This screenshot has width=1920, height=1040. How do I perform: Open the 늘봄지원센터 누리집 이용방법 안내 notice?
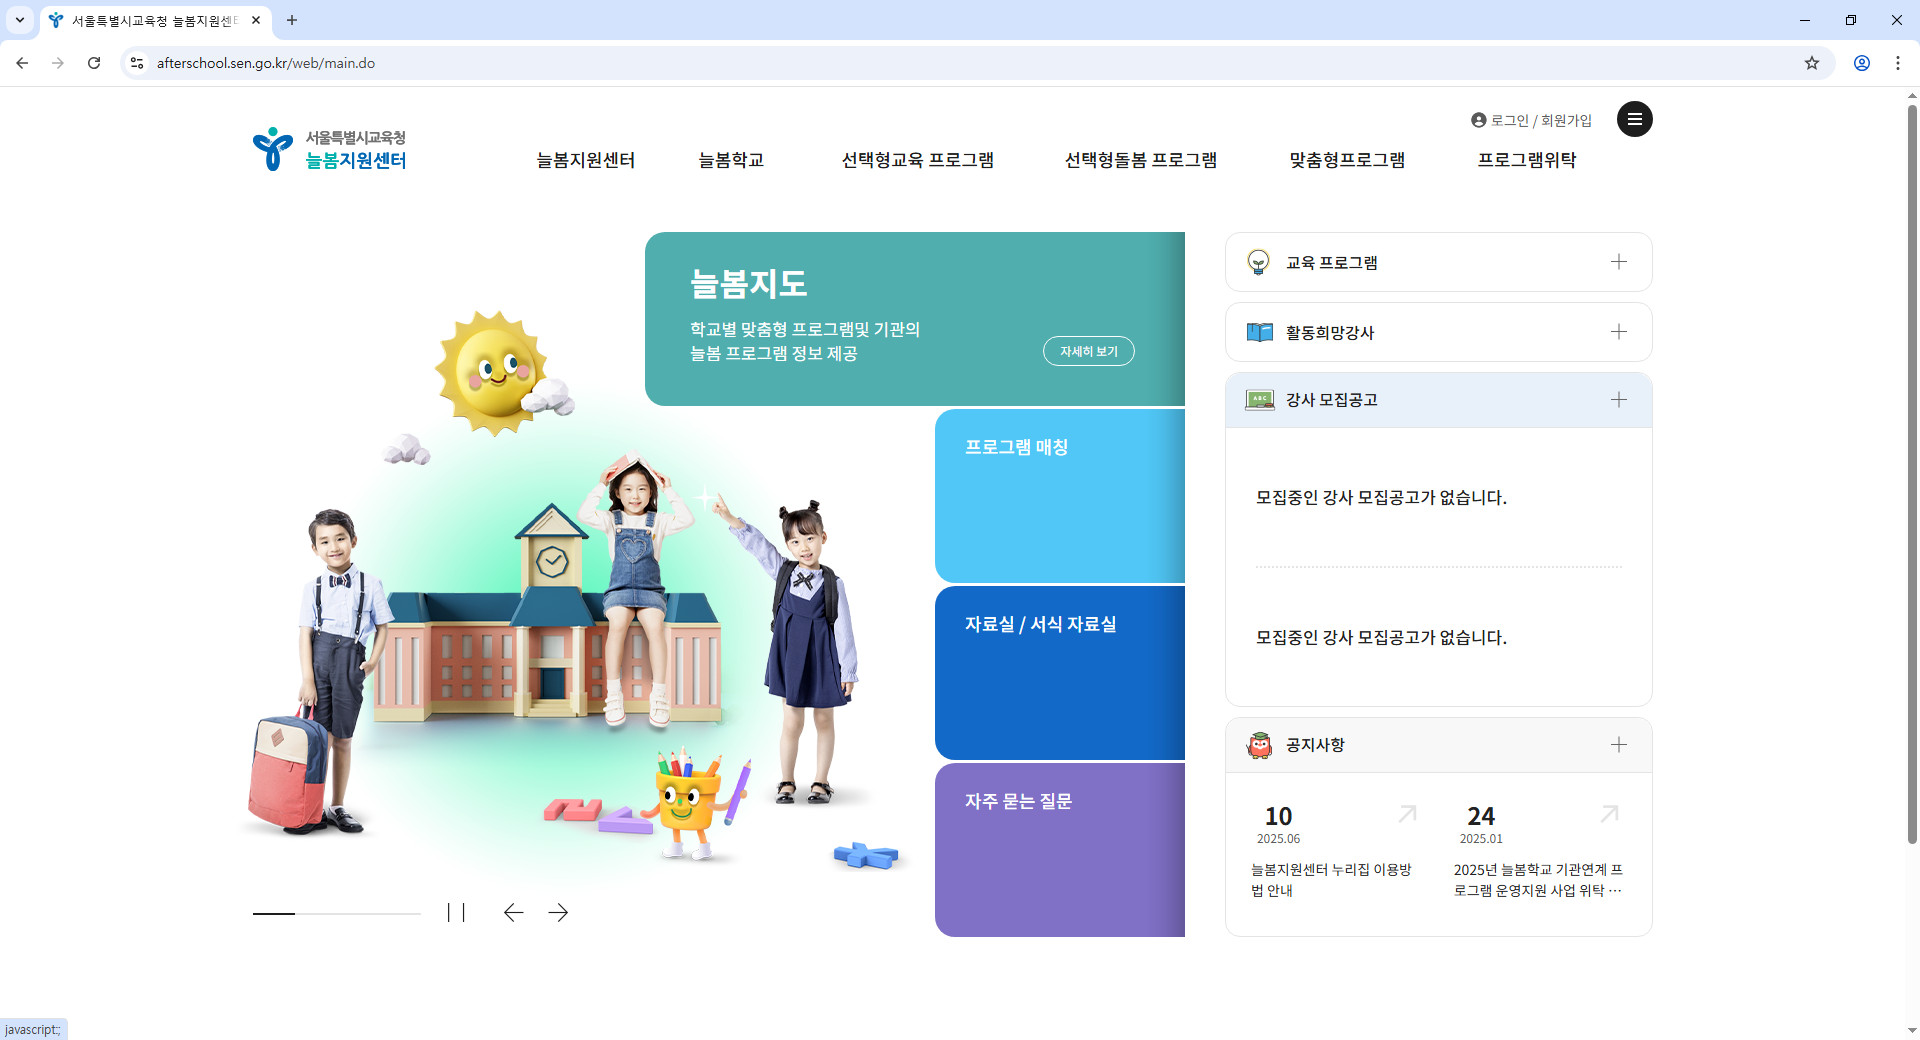pos(1330,879)
